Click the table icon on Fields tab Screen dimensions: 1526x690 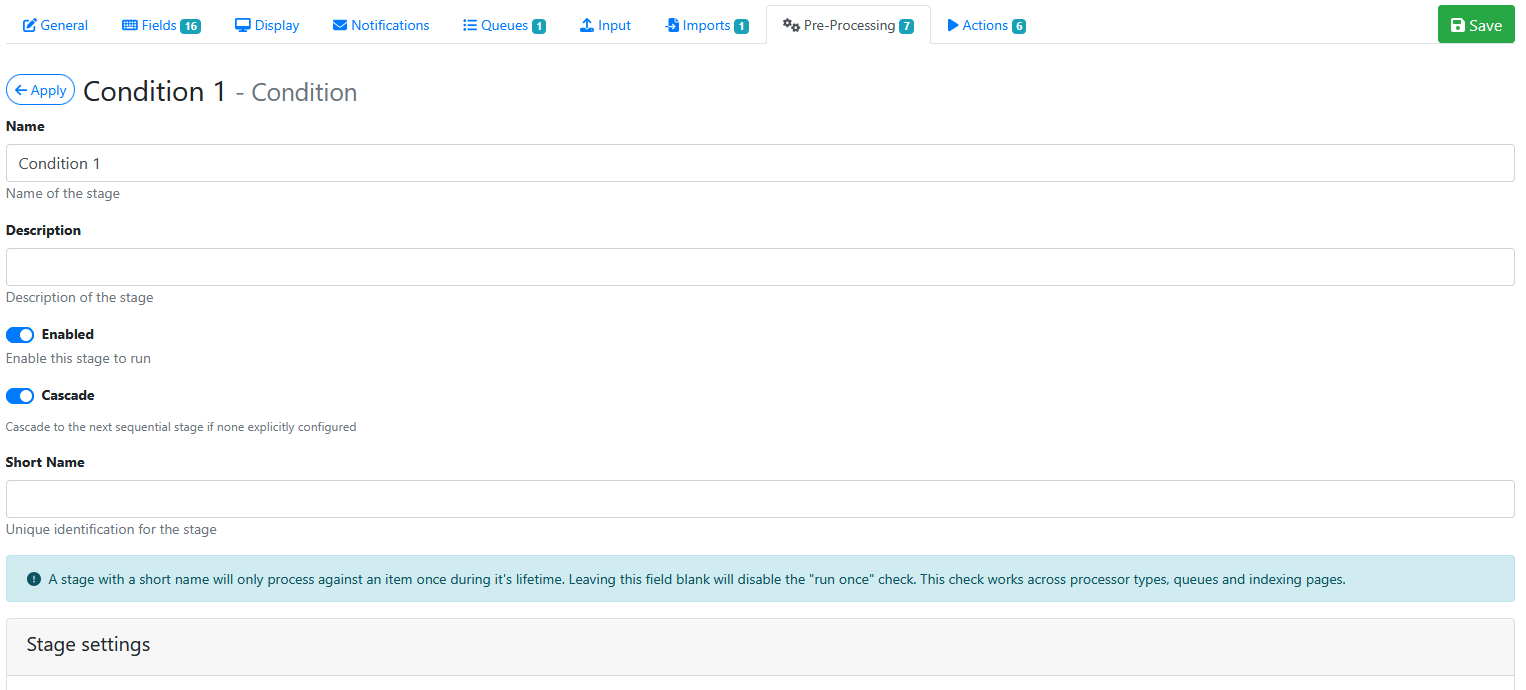[130, 25]
